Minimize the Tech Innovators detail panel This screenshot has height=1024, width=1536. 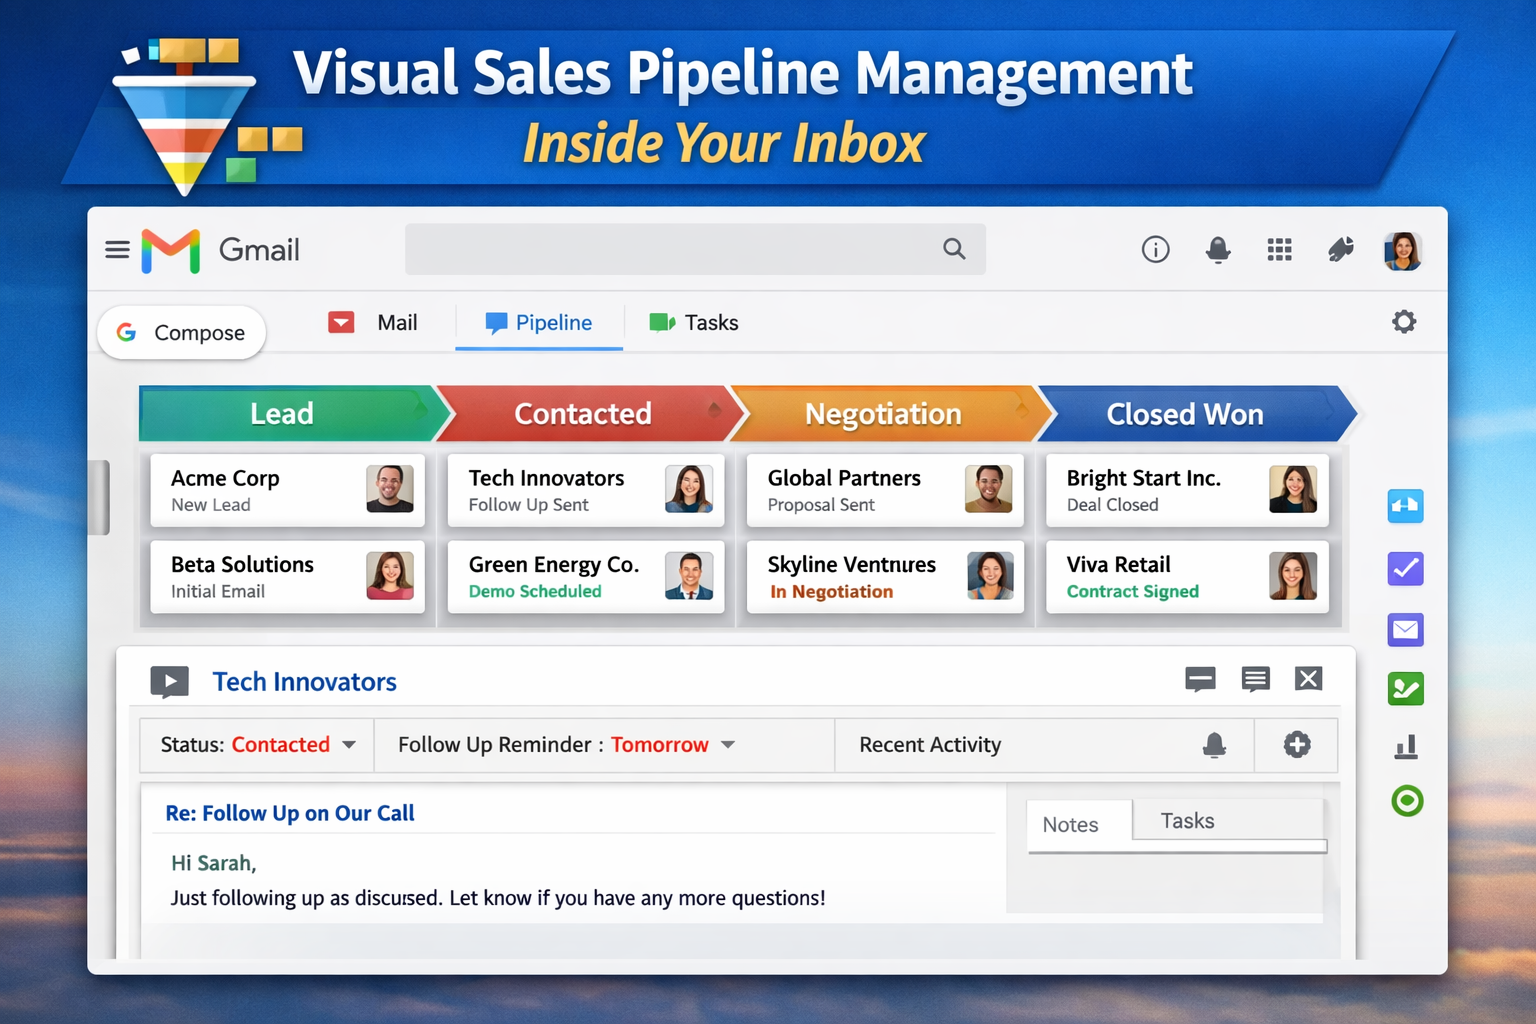[x=1200, y=679]
